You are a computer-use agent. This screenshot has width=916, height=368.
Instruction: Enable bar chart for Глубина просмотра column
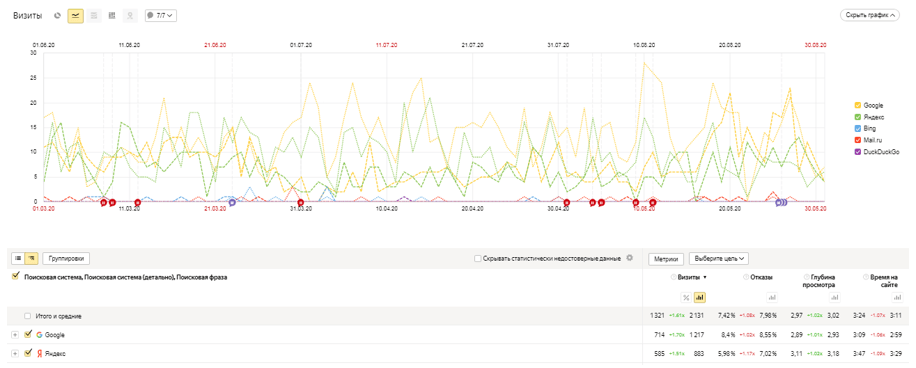pos(835,297)
